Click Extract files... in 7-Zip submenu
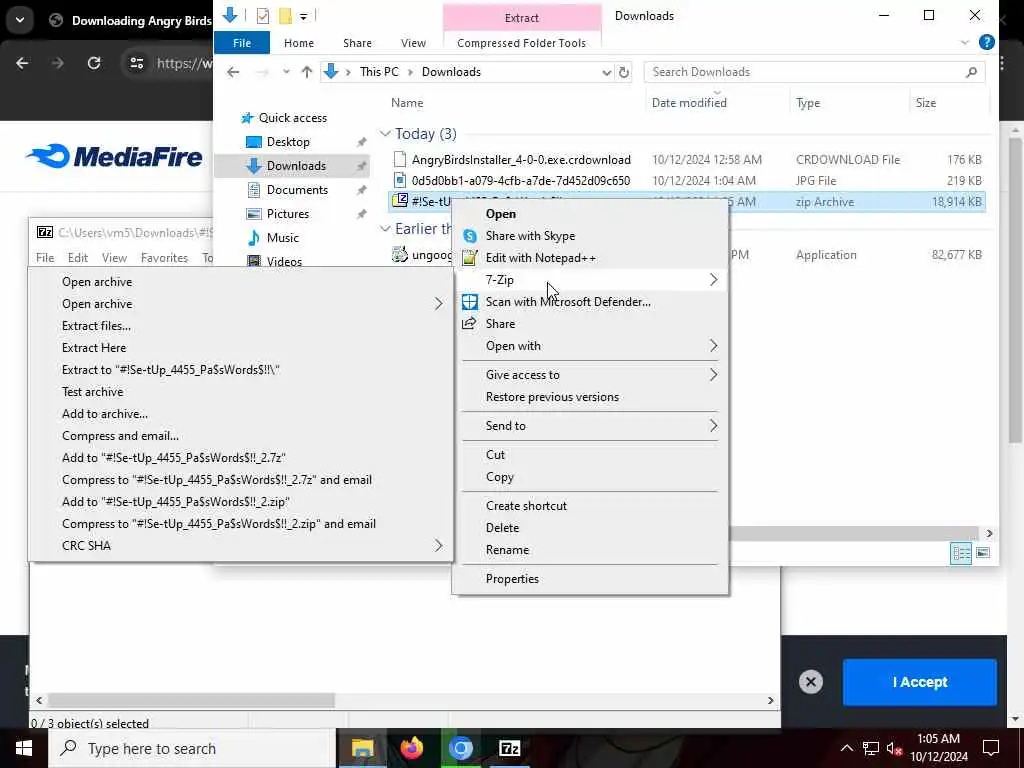This screenshot has height=768, width=1024. point(96,325)
